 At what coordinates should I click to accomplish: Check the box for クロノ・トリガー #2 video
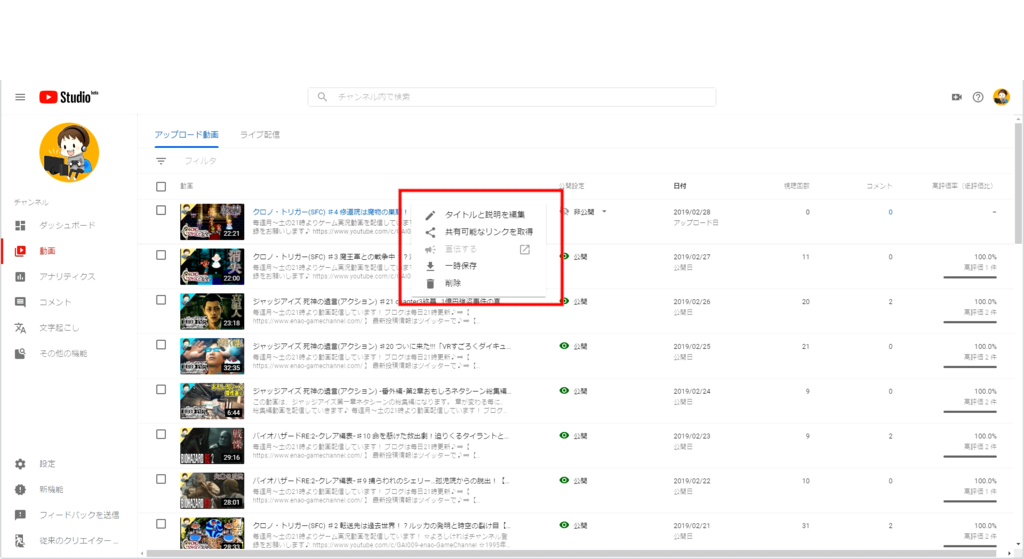click(x=161, y=524)
